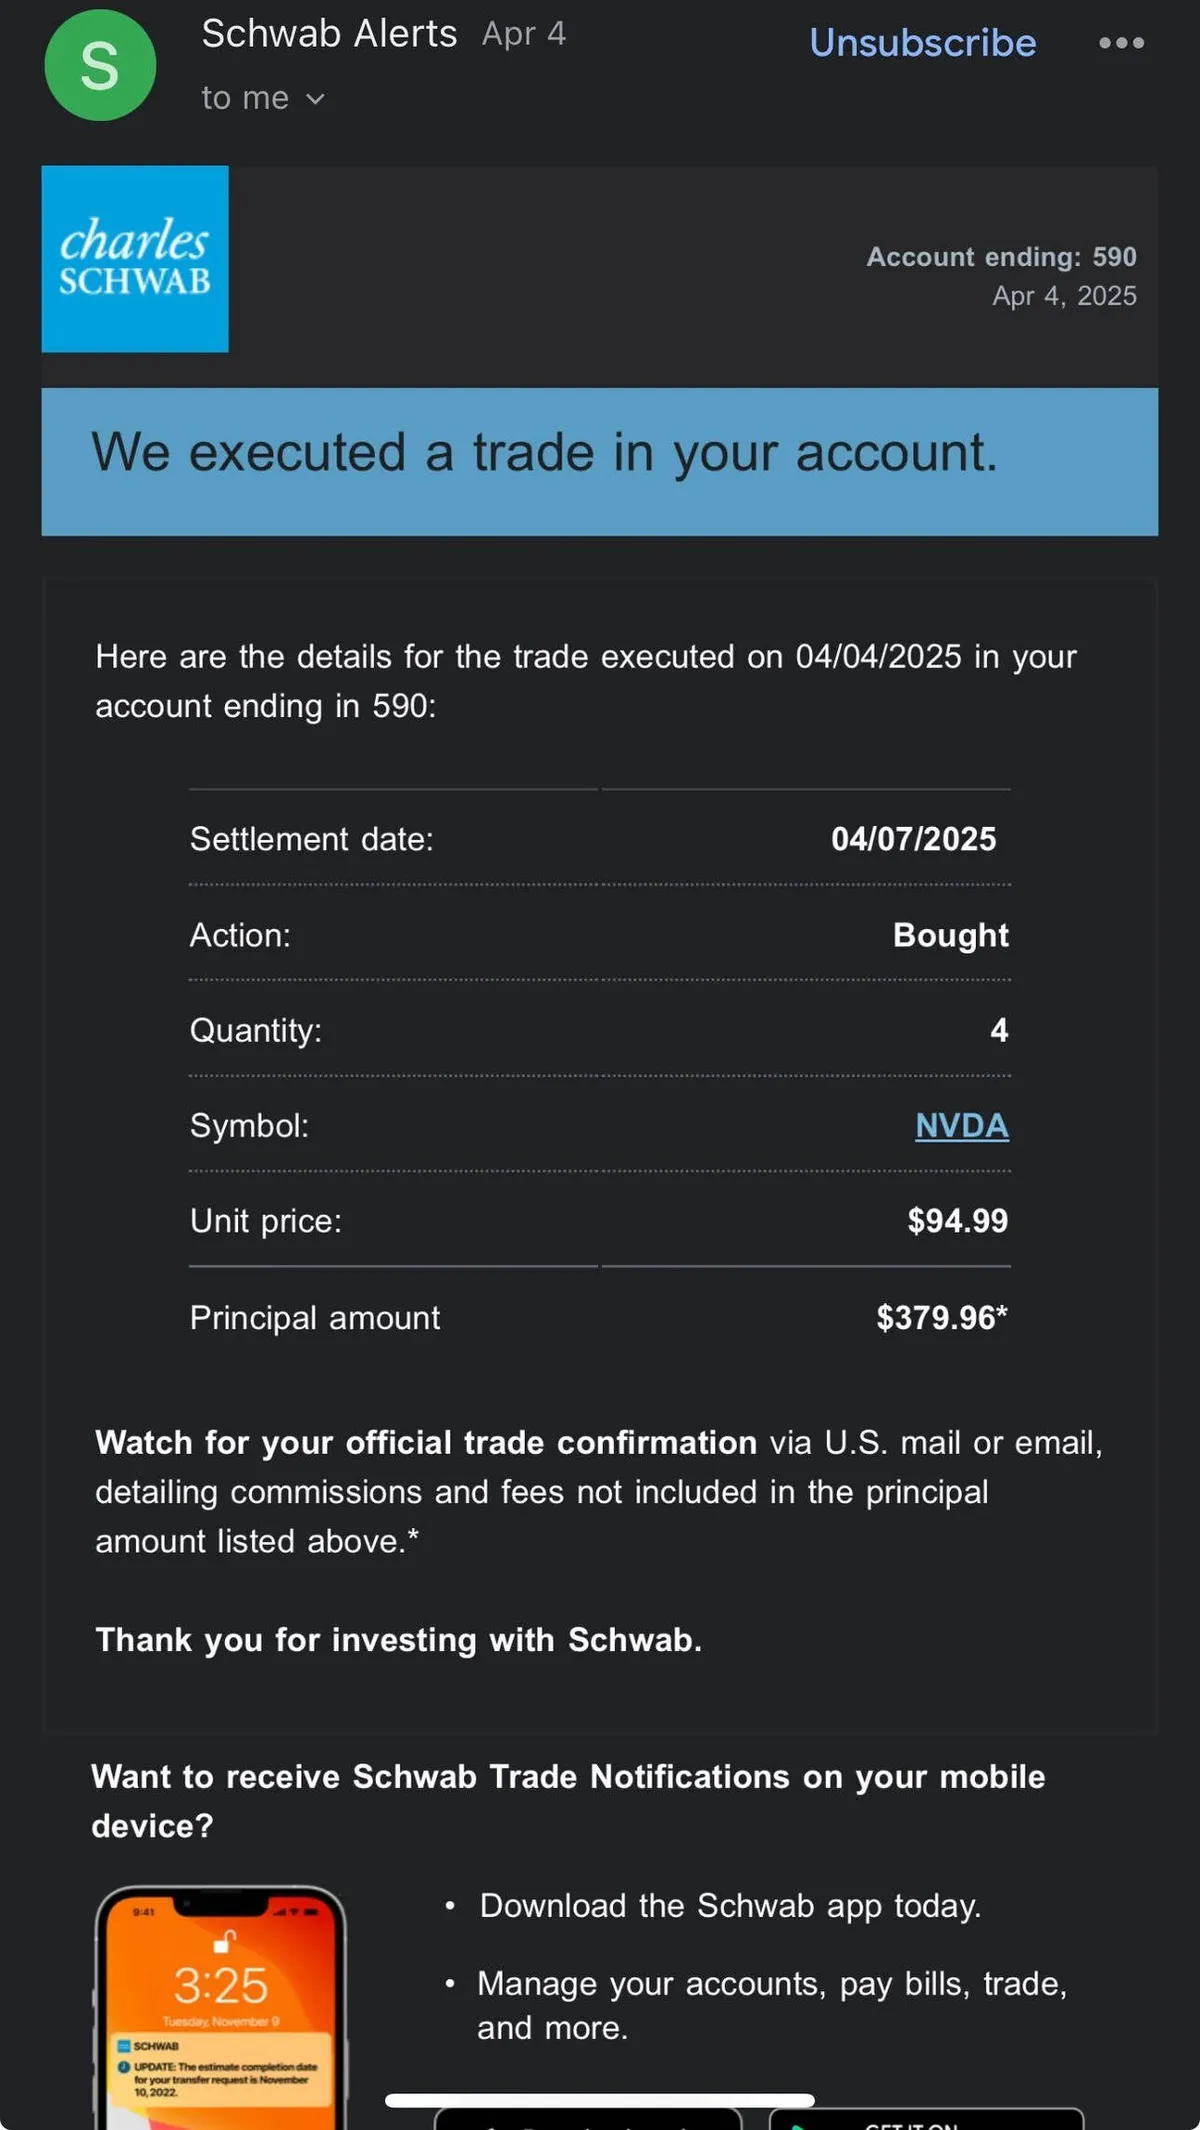Tap the "Apr 4" date beside sender name
This screenshot has width=1200, height=2130.
[524, 34]
